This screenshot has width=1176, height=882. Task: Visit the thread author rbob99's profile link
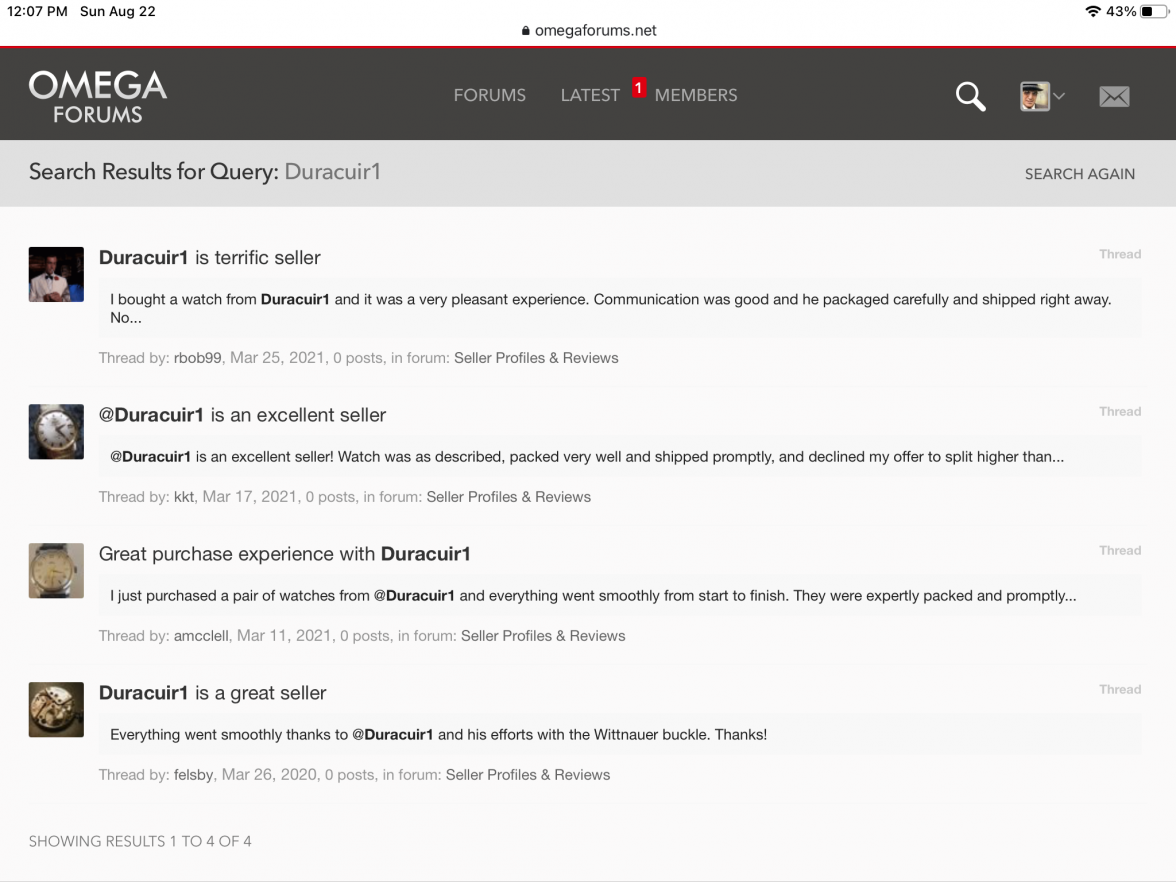pyautogui.click(x=197, y=358)
